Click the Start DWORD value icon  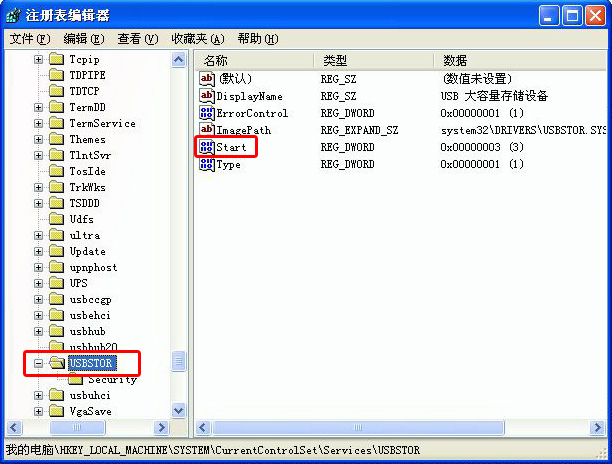[x=207, y=147]
